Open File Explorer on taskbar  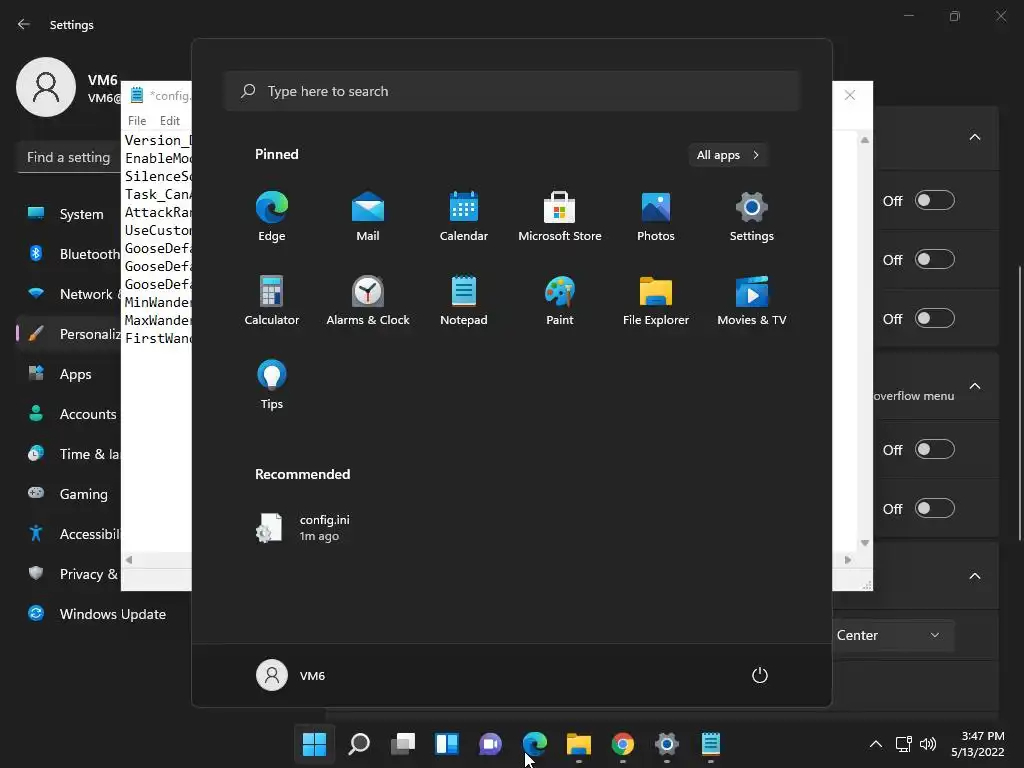coord(579,743)
